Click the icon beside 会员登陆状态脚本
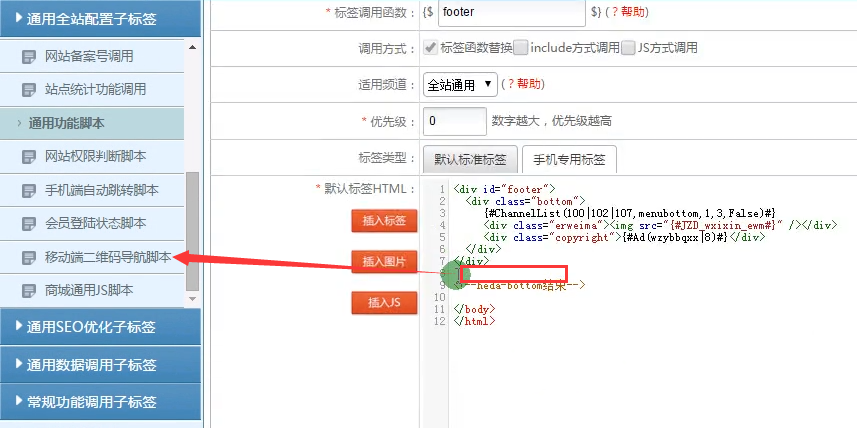The height and width of the screenshot is (428, 857). click(29, 223)
